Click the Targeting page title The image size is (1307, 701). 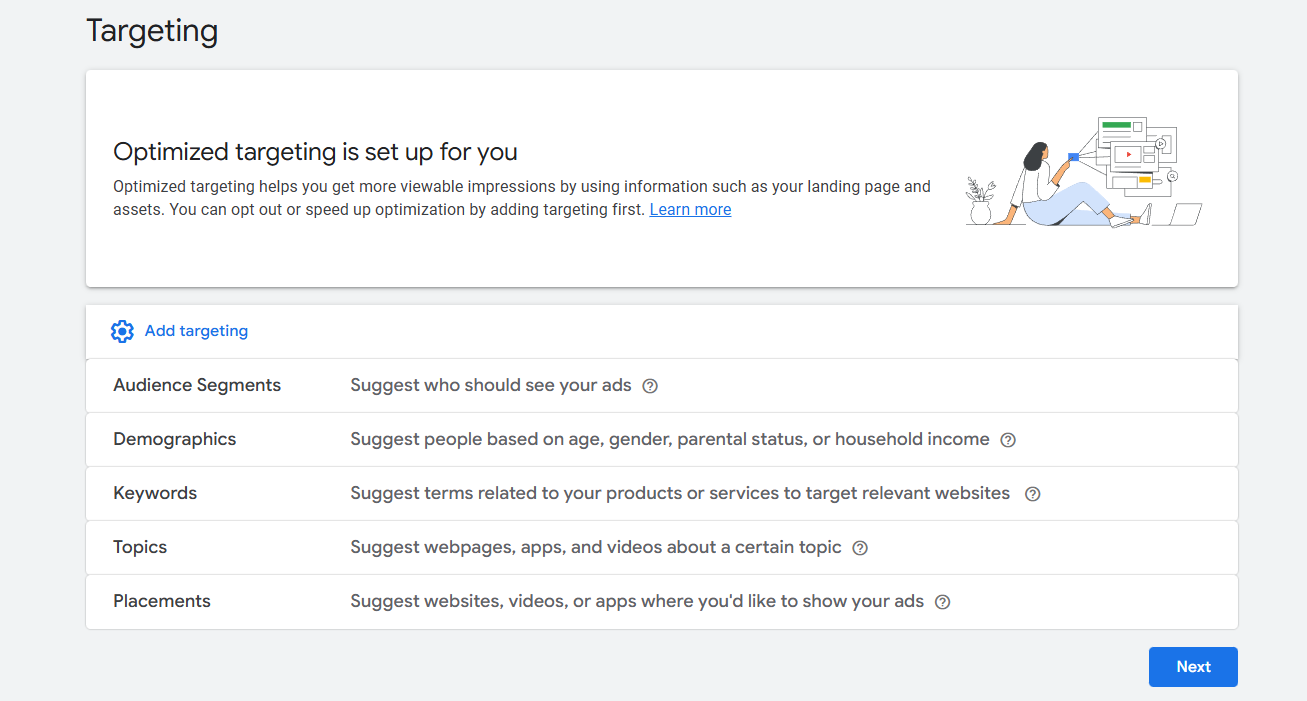[x=152, y=31]
